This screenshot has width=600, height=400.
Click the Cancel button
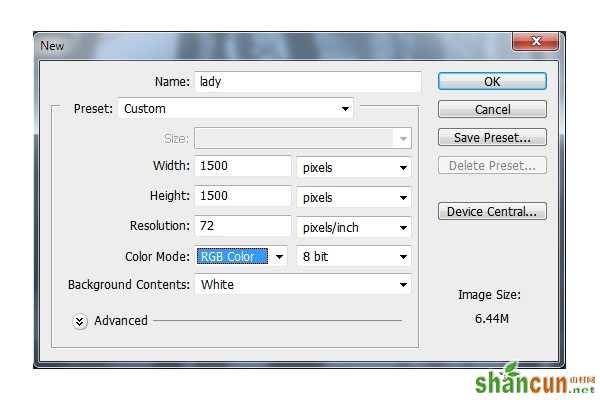pyautogui.click(x=492, y=109)
